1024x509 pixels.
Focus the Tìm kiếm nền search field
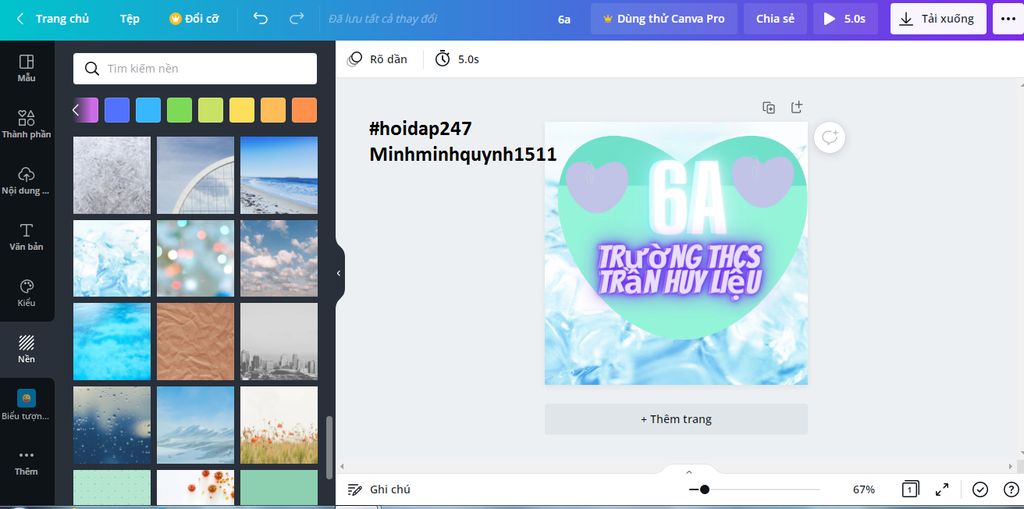[195, 69]
